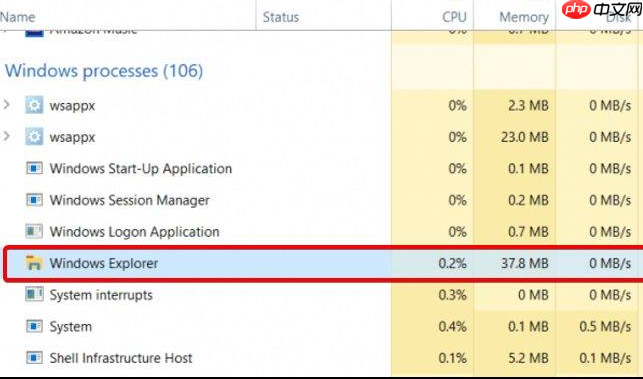Click the gear icon of wsappx using 23.0 MB
Image resolution: width=643 pixels, height=379 pixels.
tap(34, 137)
